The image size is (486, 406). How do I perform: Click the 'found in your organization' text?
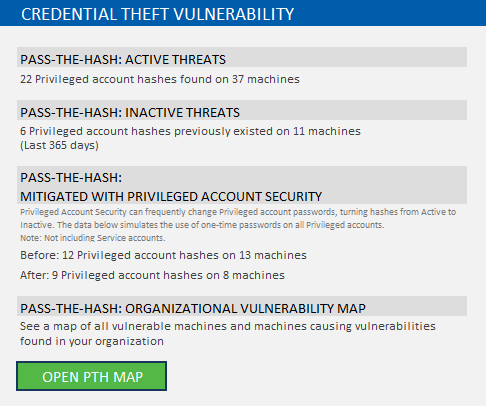pyautogui.click(x=92, y=341)
